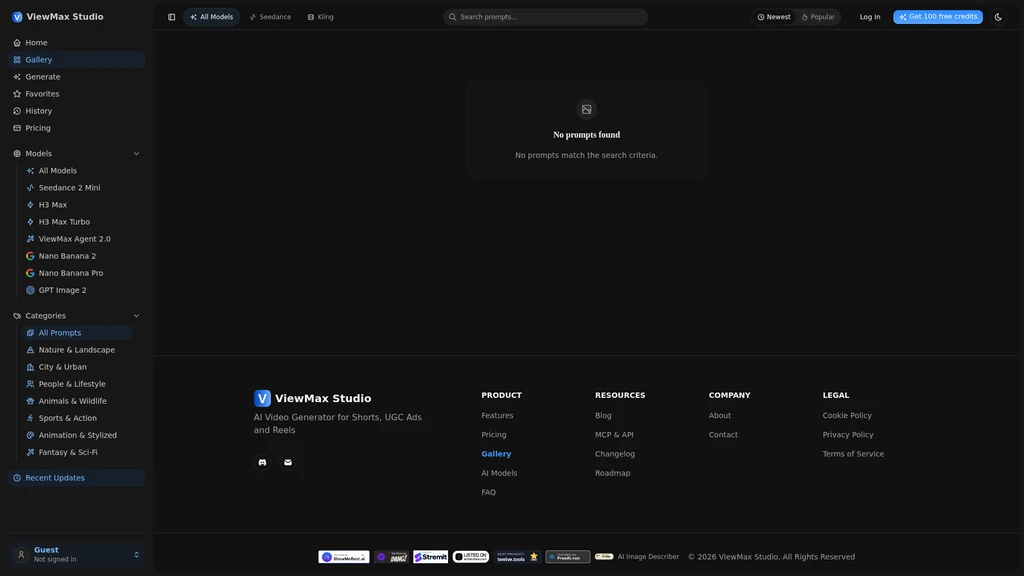Open the MCP & API footer link

[614, 434]
